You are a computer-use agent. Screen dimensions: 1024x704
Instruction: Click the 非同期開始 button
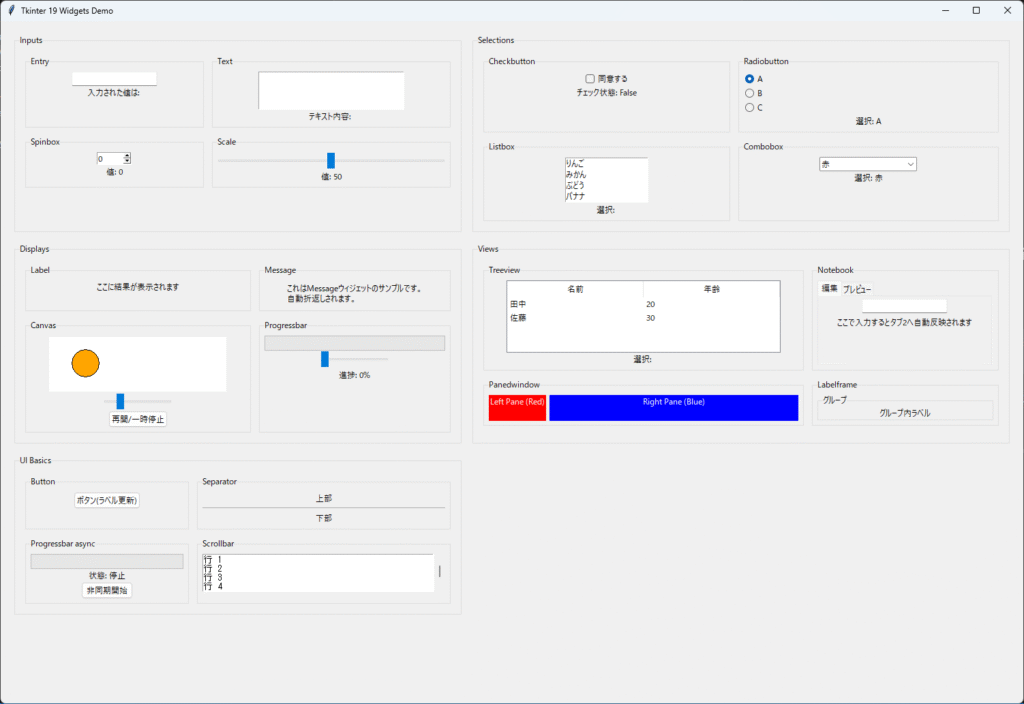(x=107, y=590)
